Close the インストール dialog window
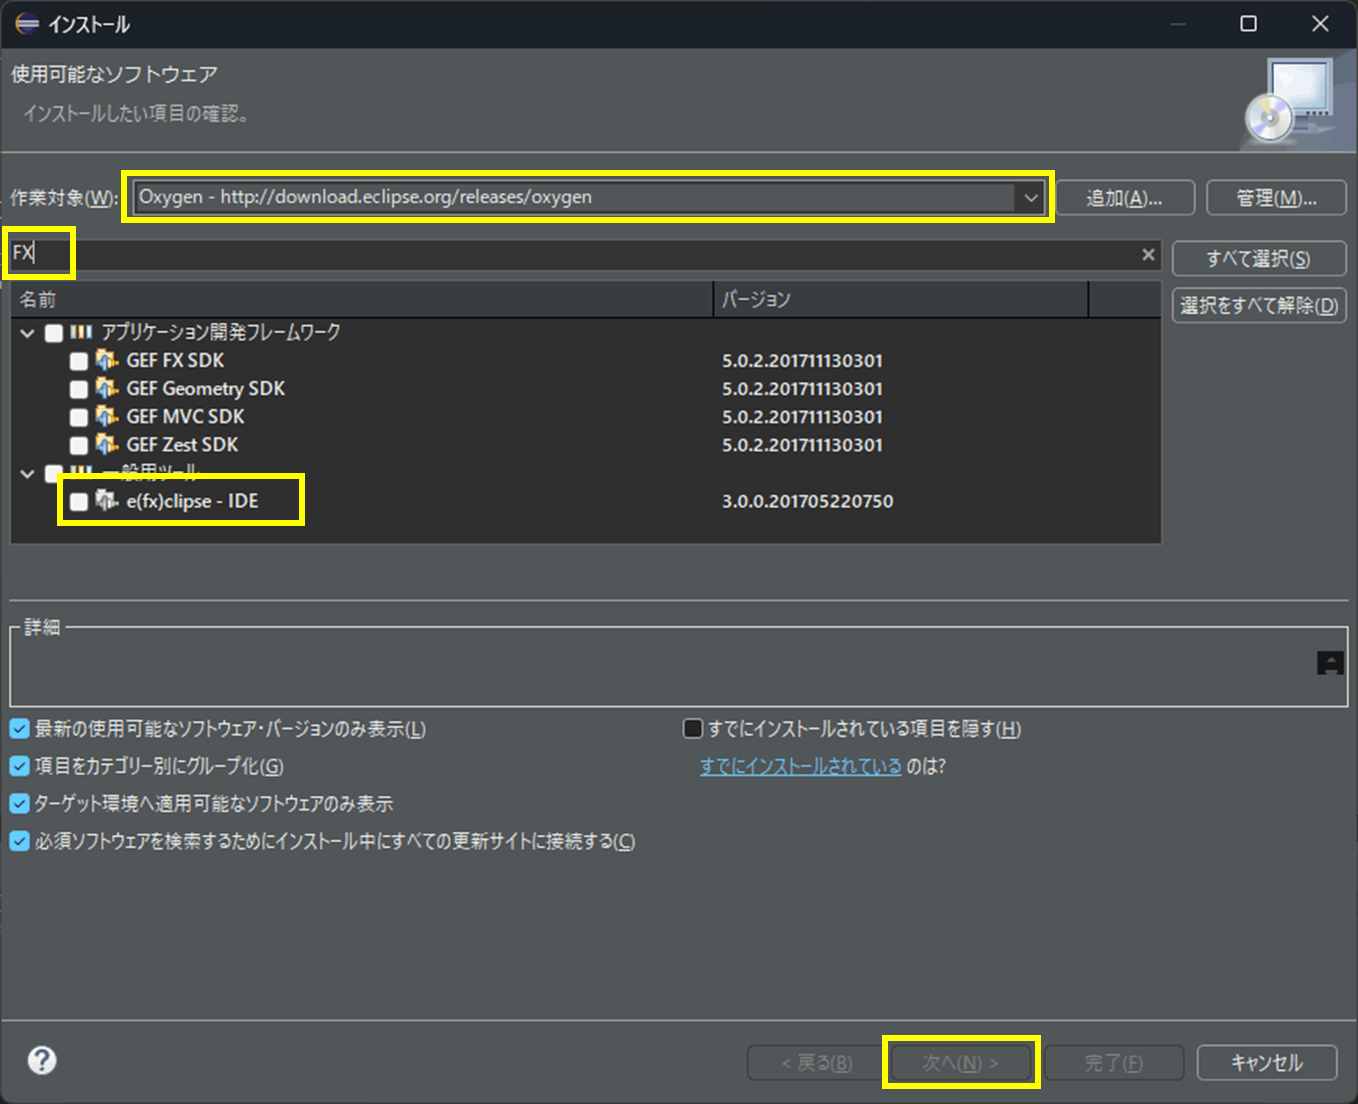The height and width of the screenshot is (1104, 1358). (x=1320, y=24)
